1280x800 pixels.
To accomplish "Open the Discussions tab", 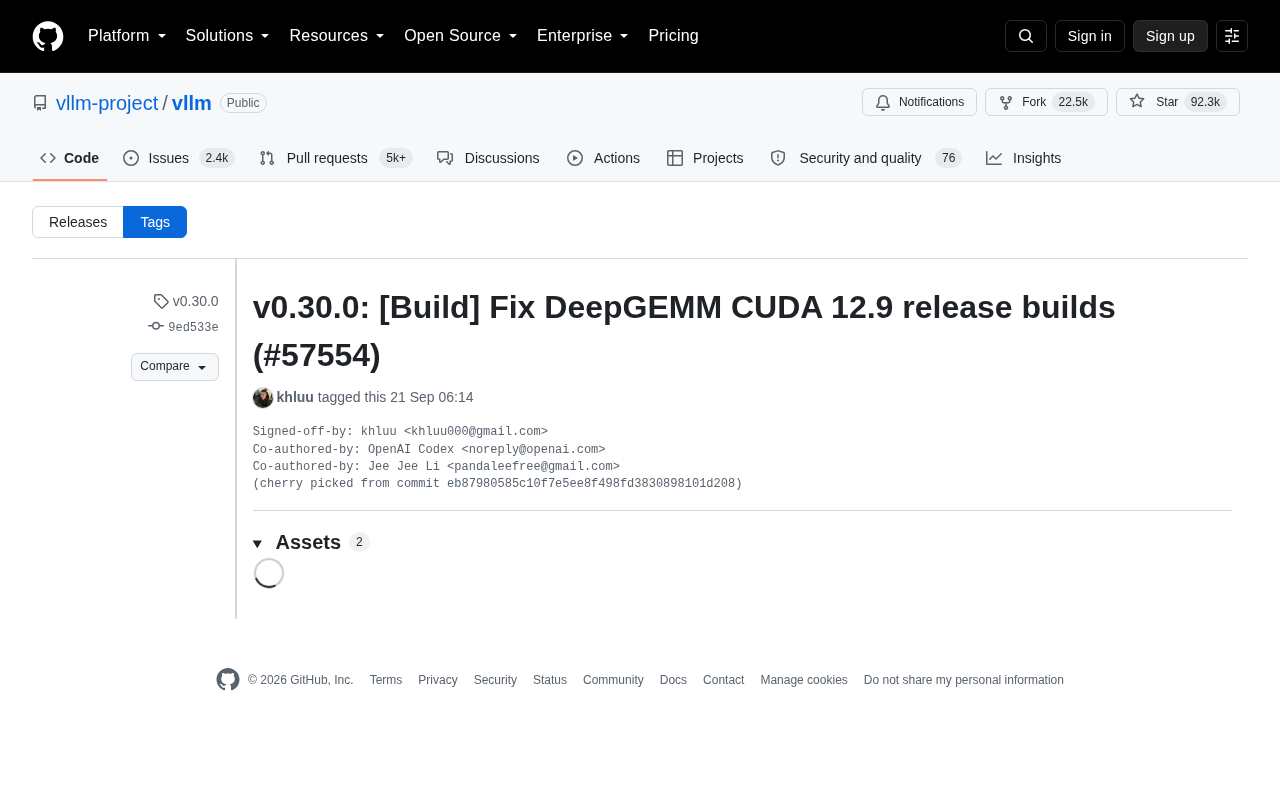I will 488,158.
